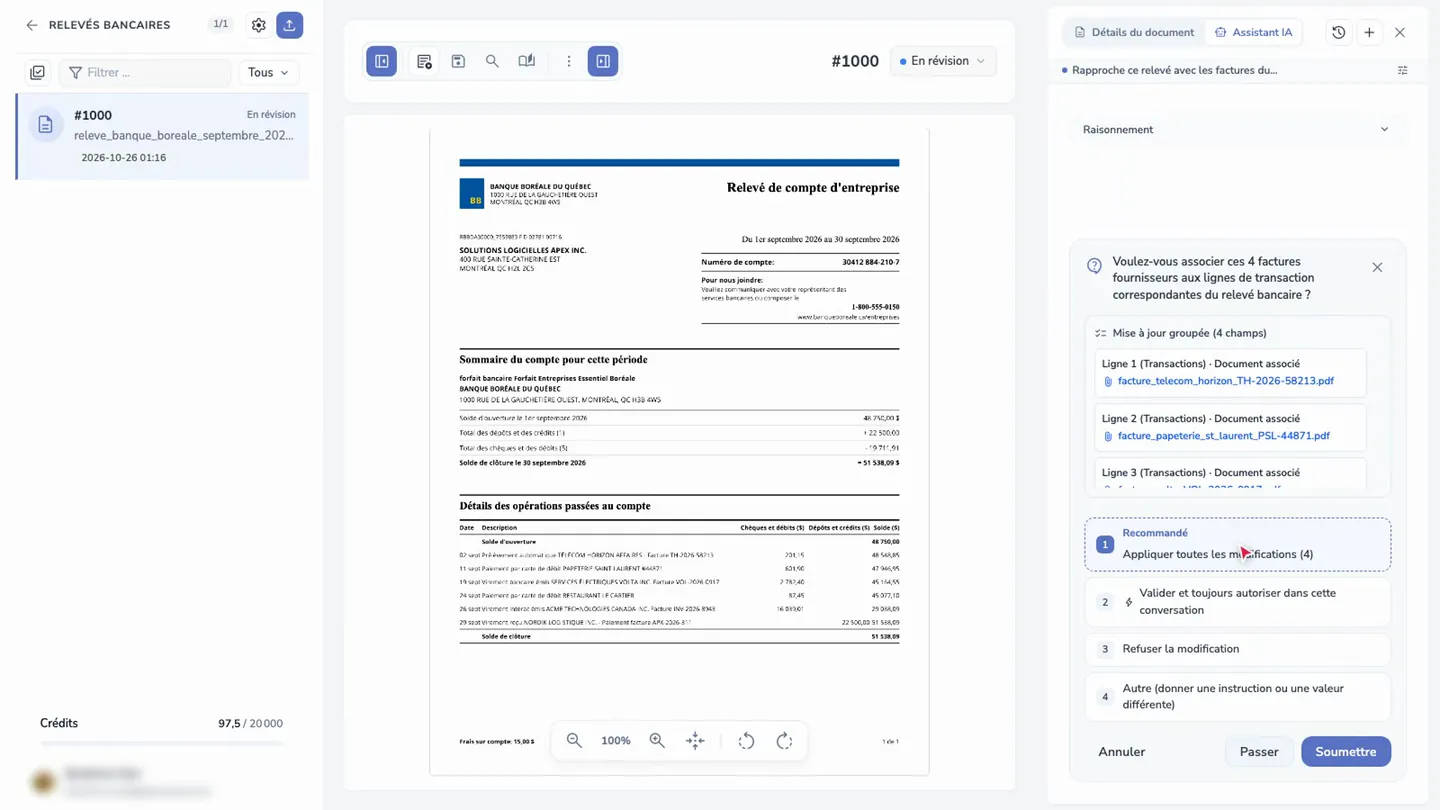This screenshot has width=1440, height=810.
Task: Open the gear settings icon in list header
Action: [x=259, y=25]
